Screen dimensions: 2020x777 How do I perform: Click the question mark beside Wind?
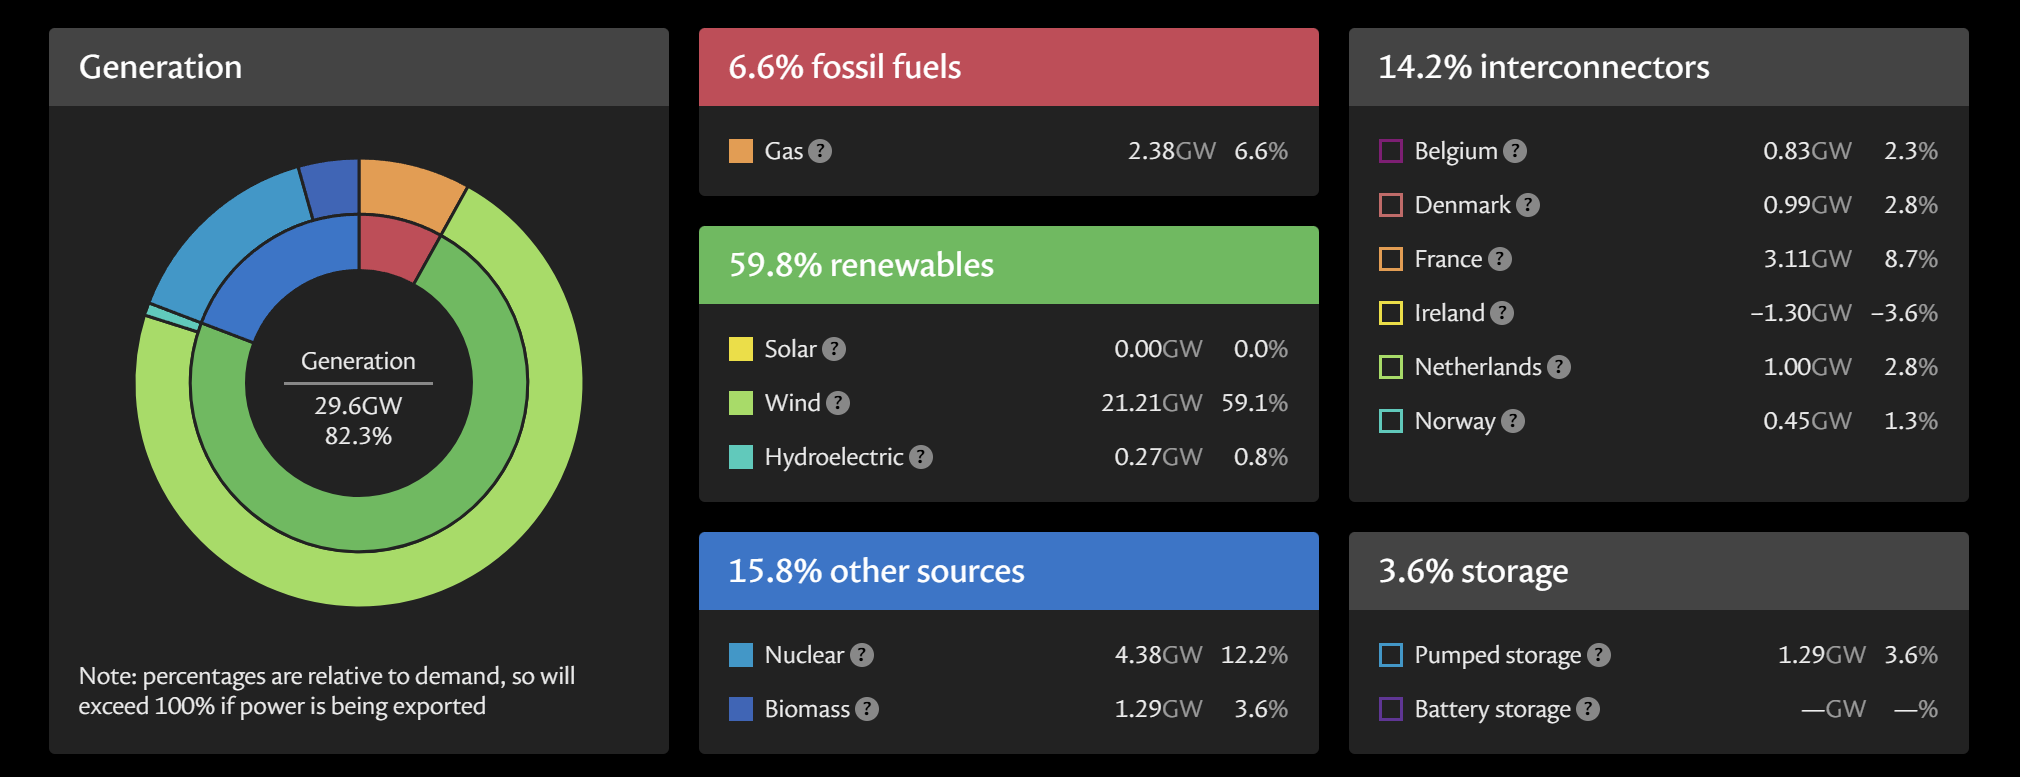pos(838,403)
